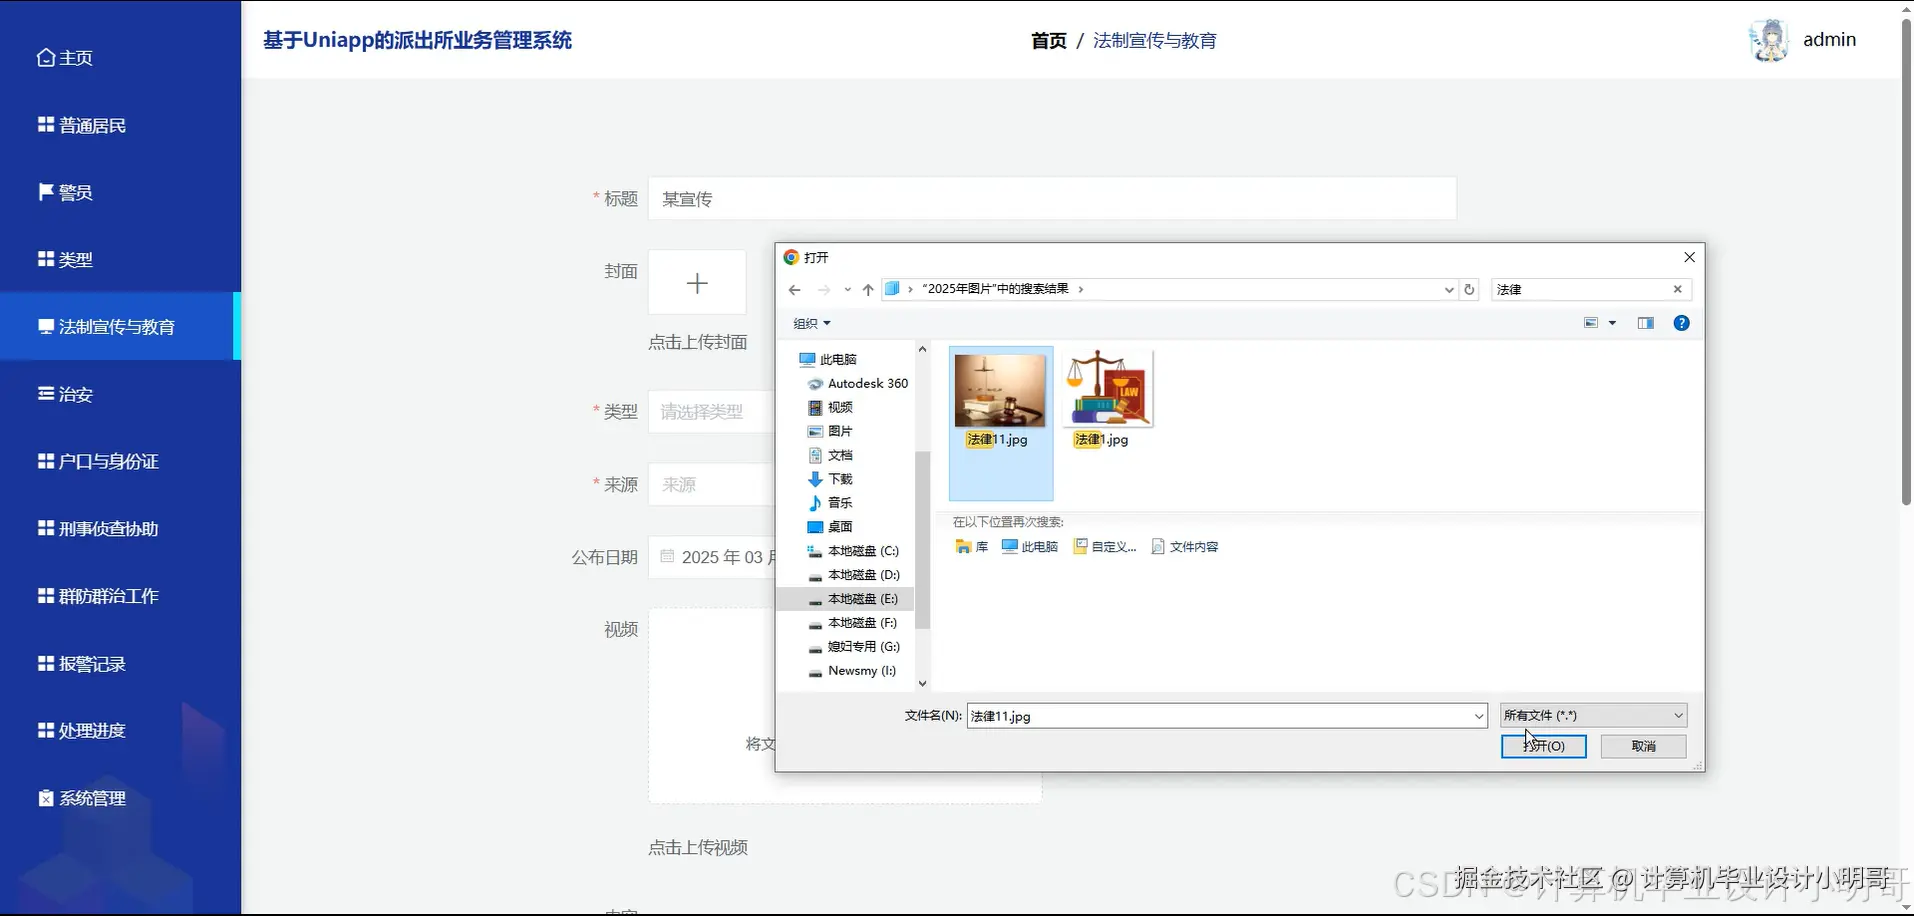Image resolution: width=1914 pixels, height=916 pixels.
Task: Select the 法律1.jpg thumbnail
Action: tap(1107, 390)
